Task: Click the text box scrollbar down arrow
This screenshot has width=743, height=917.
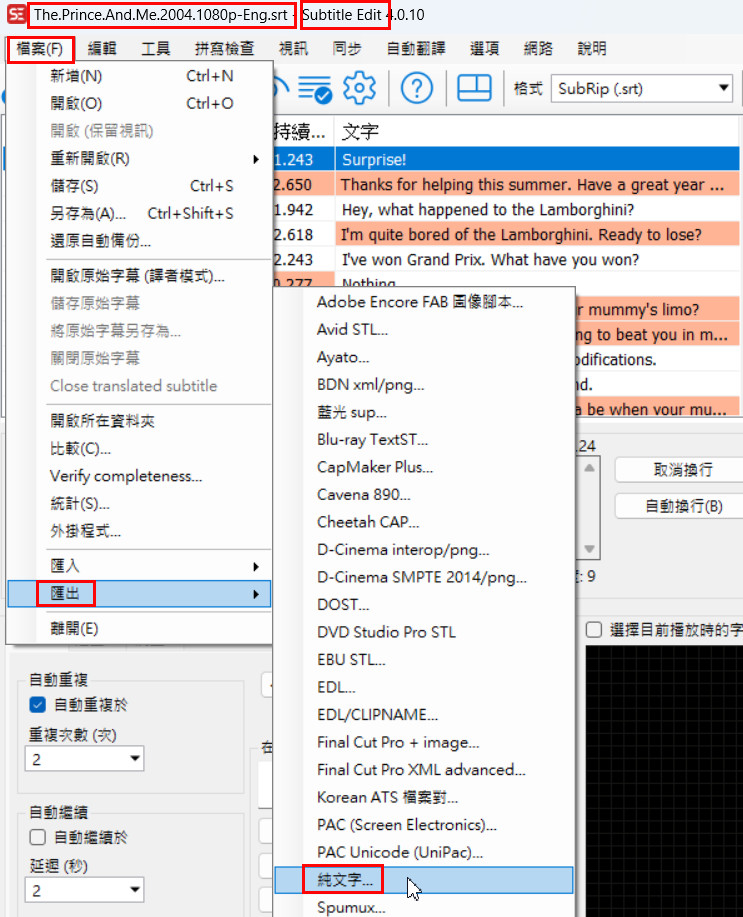Action: [591, 548]
